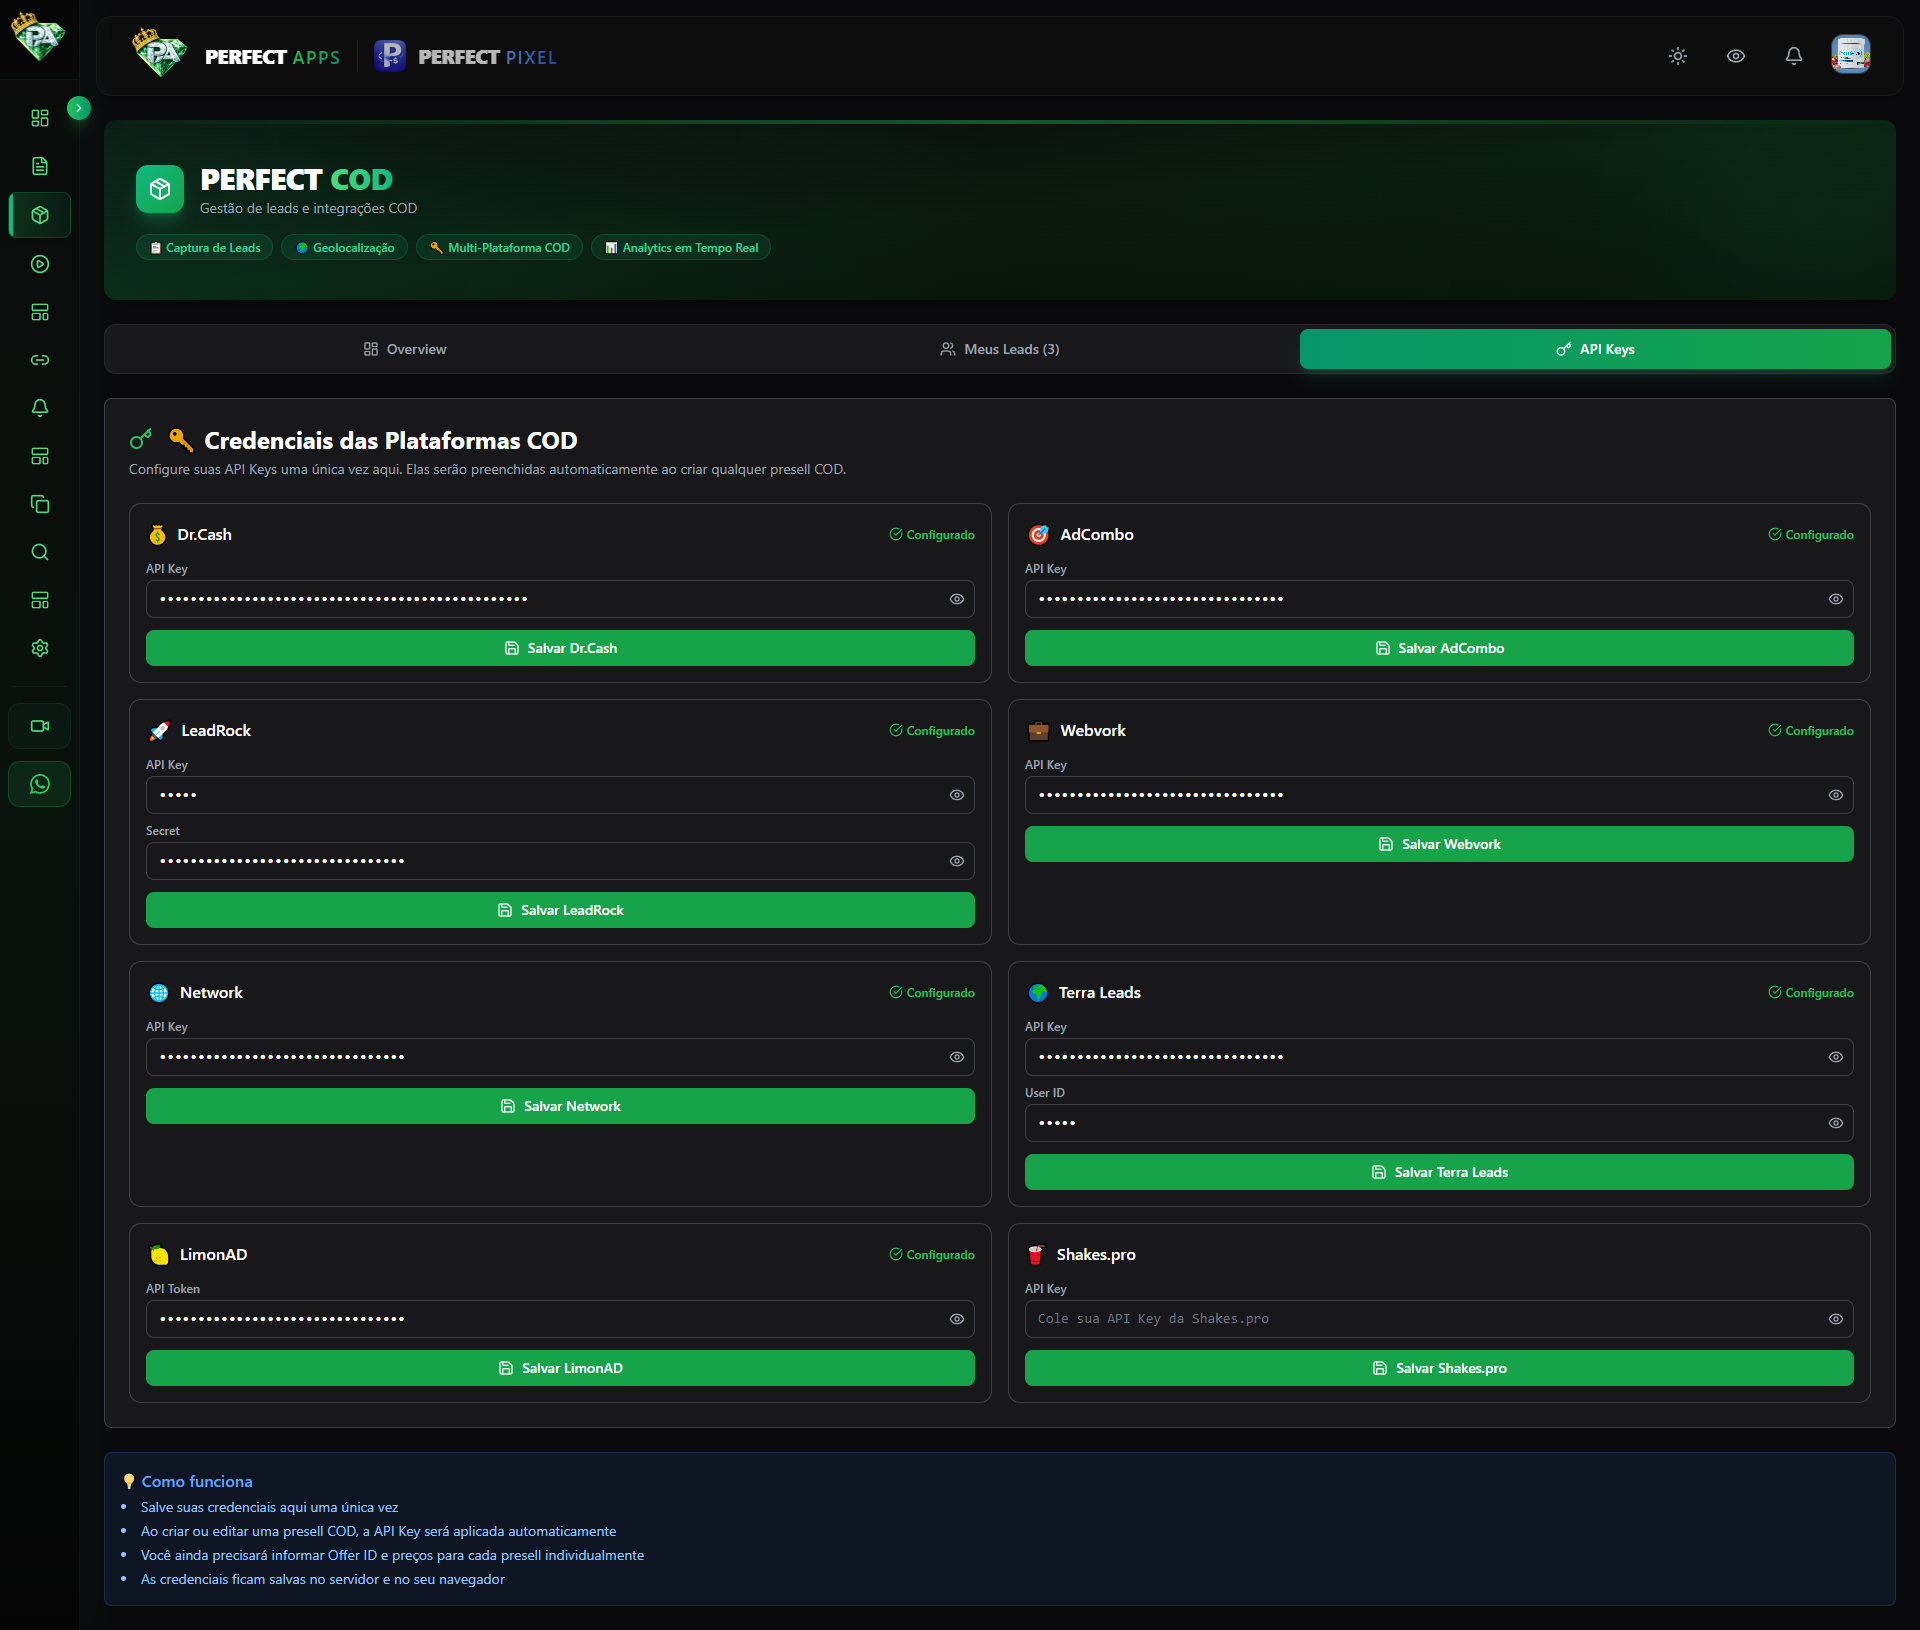Switch theme with the sun icon

(1678, 56)
